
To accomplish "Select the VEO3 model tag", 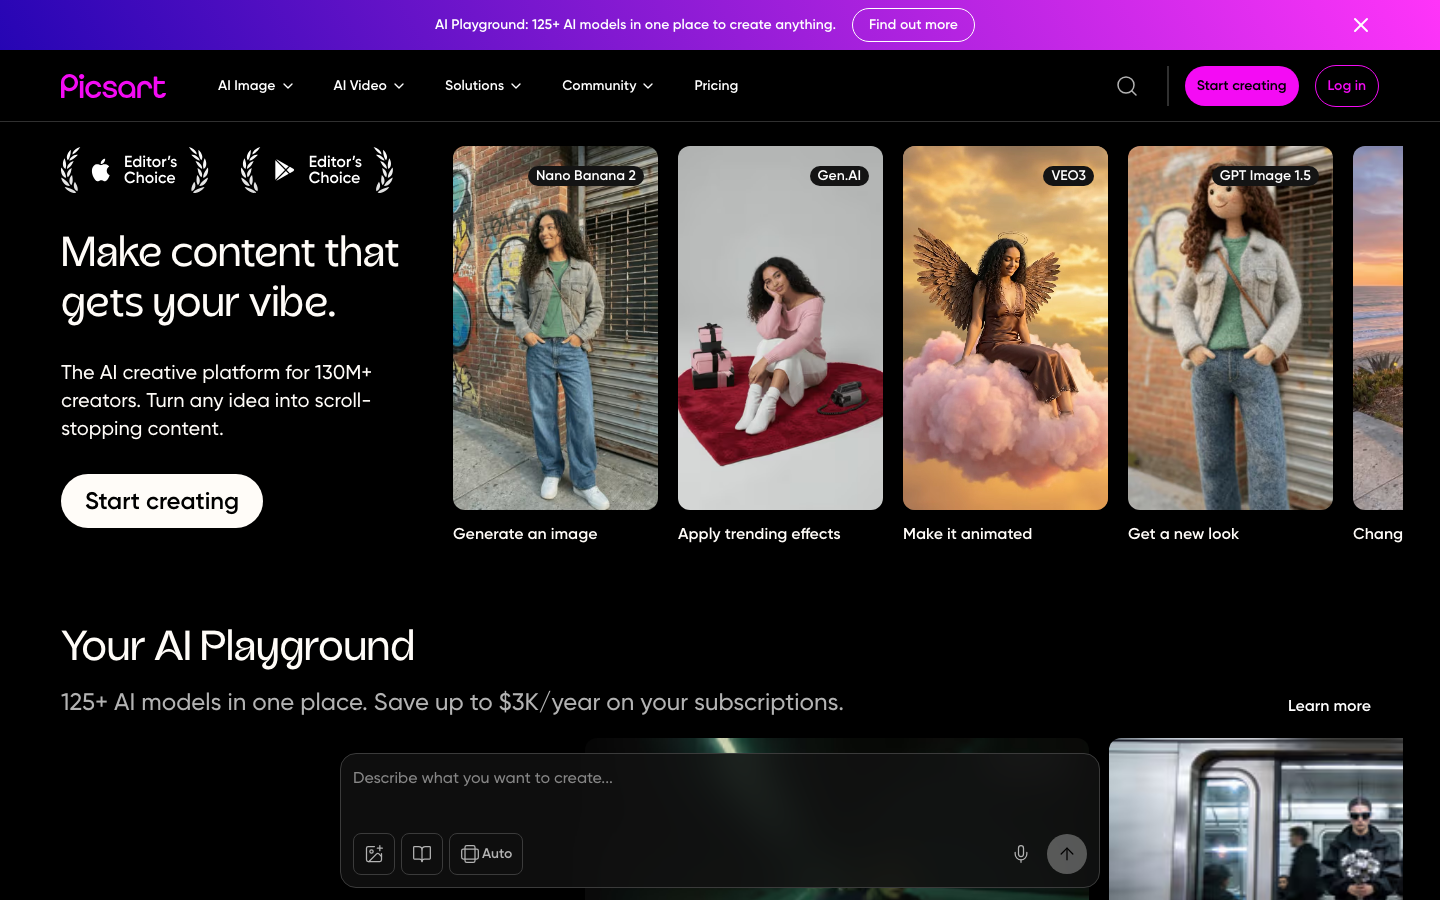I will [1069, 175].
